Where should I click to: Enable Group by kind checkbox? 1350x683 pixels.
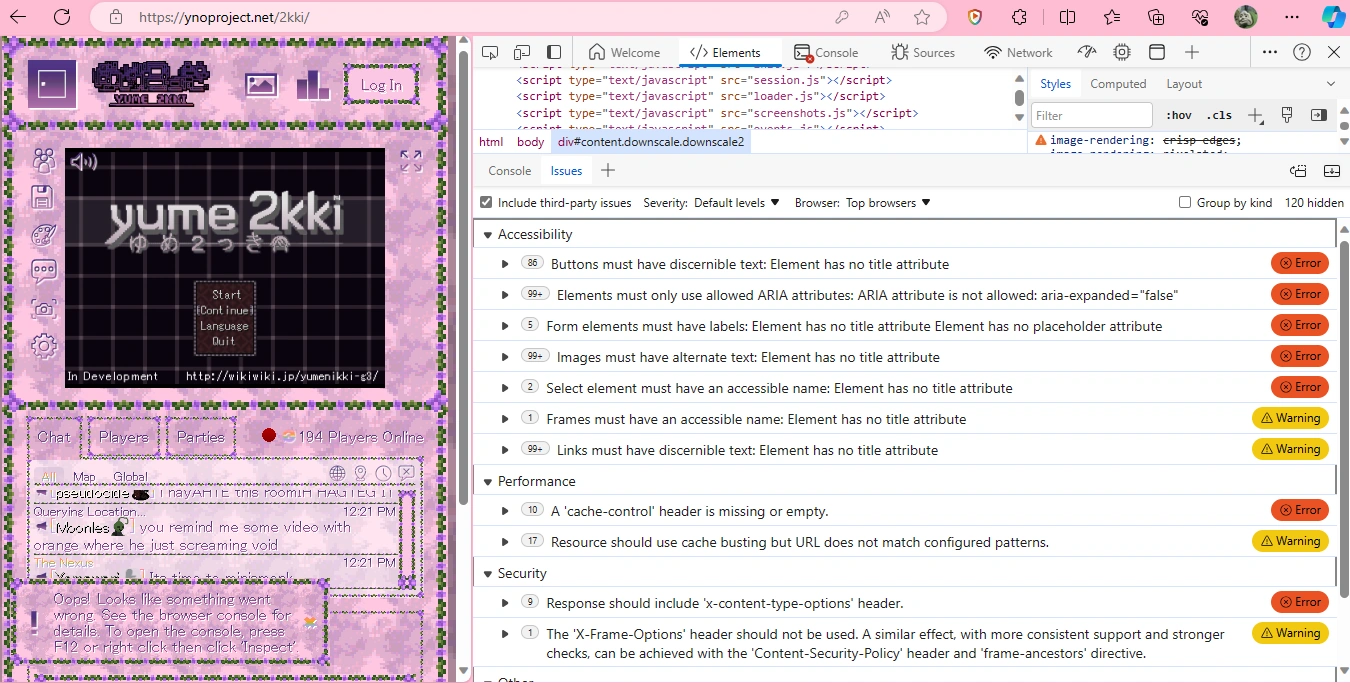(x=1183, y=202)
